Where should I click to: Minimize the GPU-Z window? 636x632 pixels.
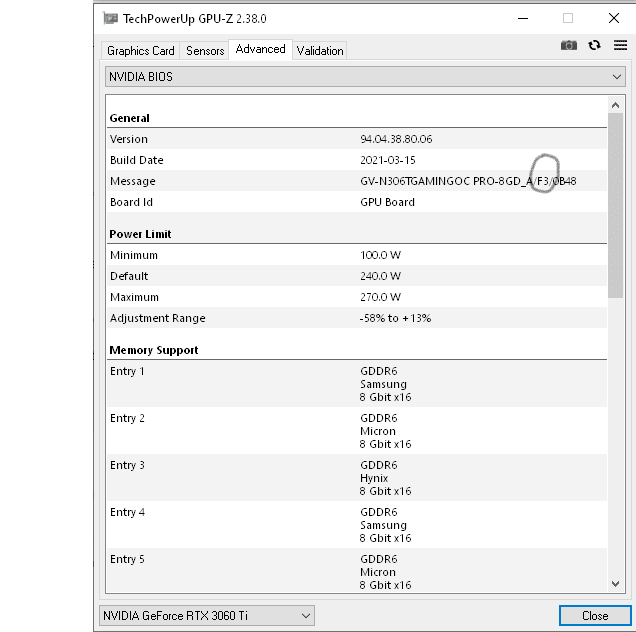coord(523,18)
